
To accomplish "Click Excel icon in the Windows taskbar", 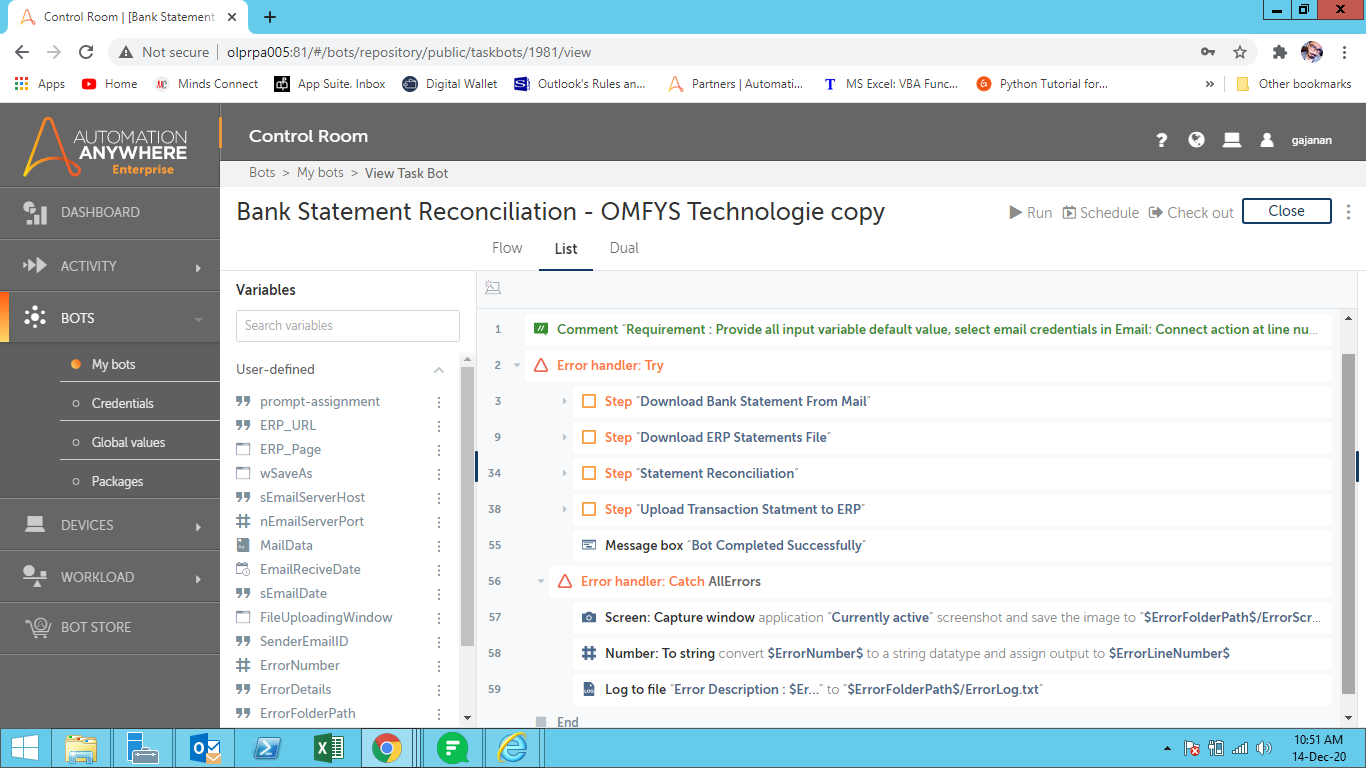I will coord(329,748).
